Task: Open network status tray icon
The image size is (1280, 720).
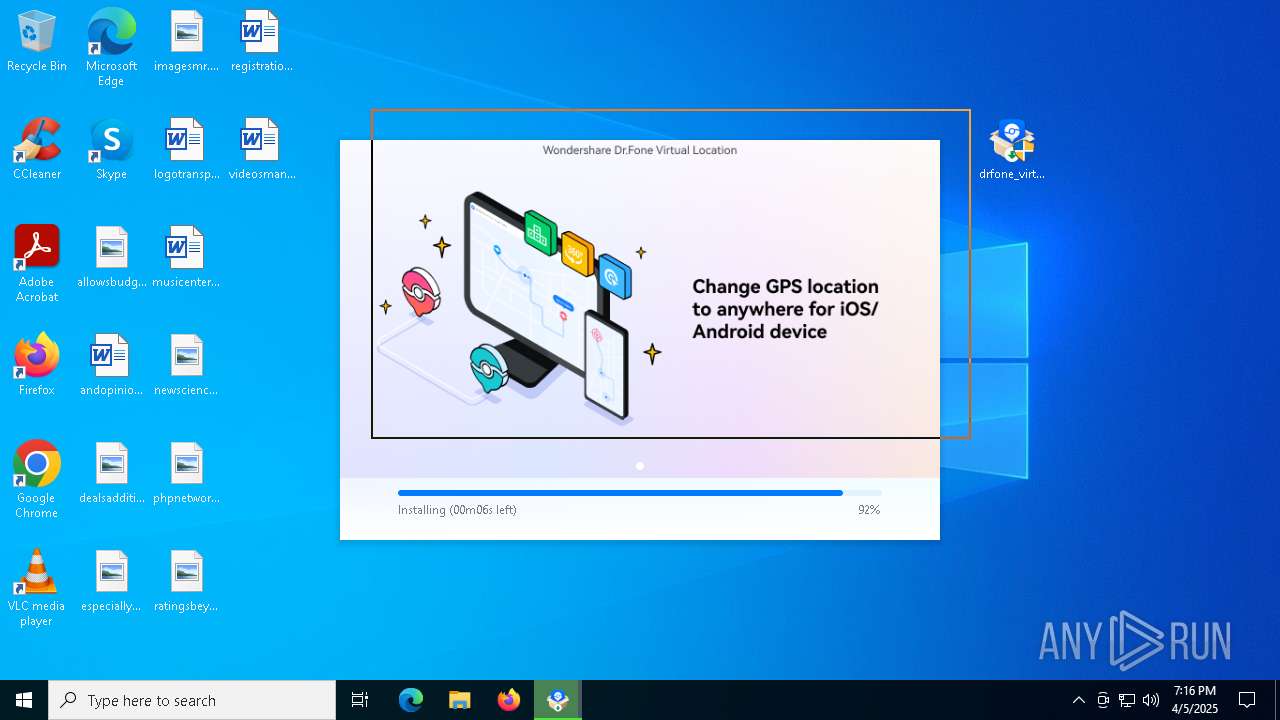Action: [x=1127, y=700]
